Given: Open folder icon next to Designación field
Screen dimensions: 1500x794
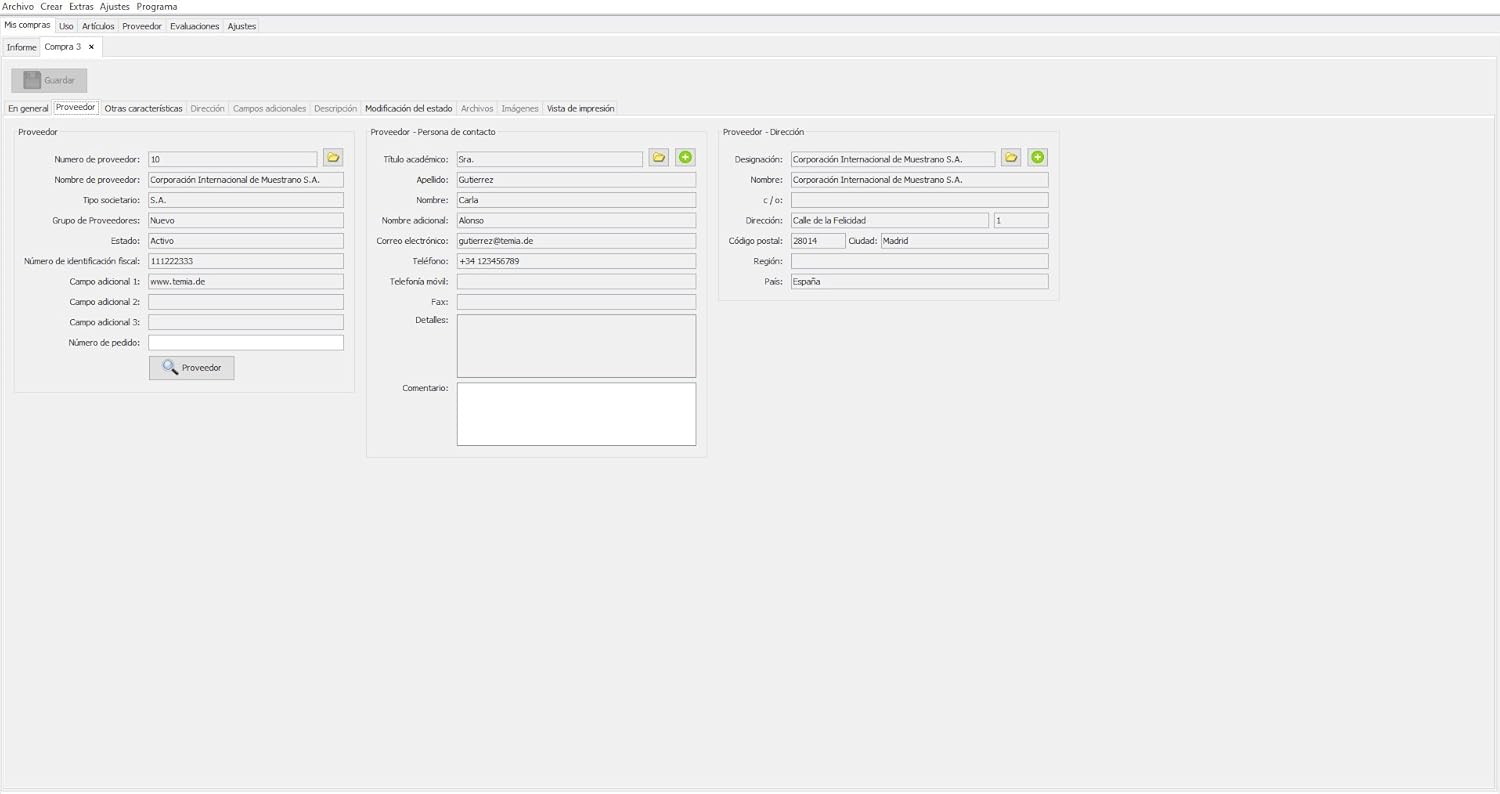Looking at the screenshot, I should [x=1011, y=158].
